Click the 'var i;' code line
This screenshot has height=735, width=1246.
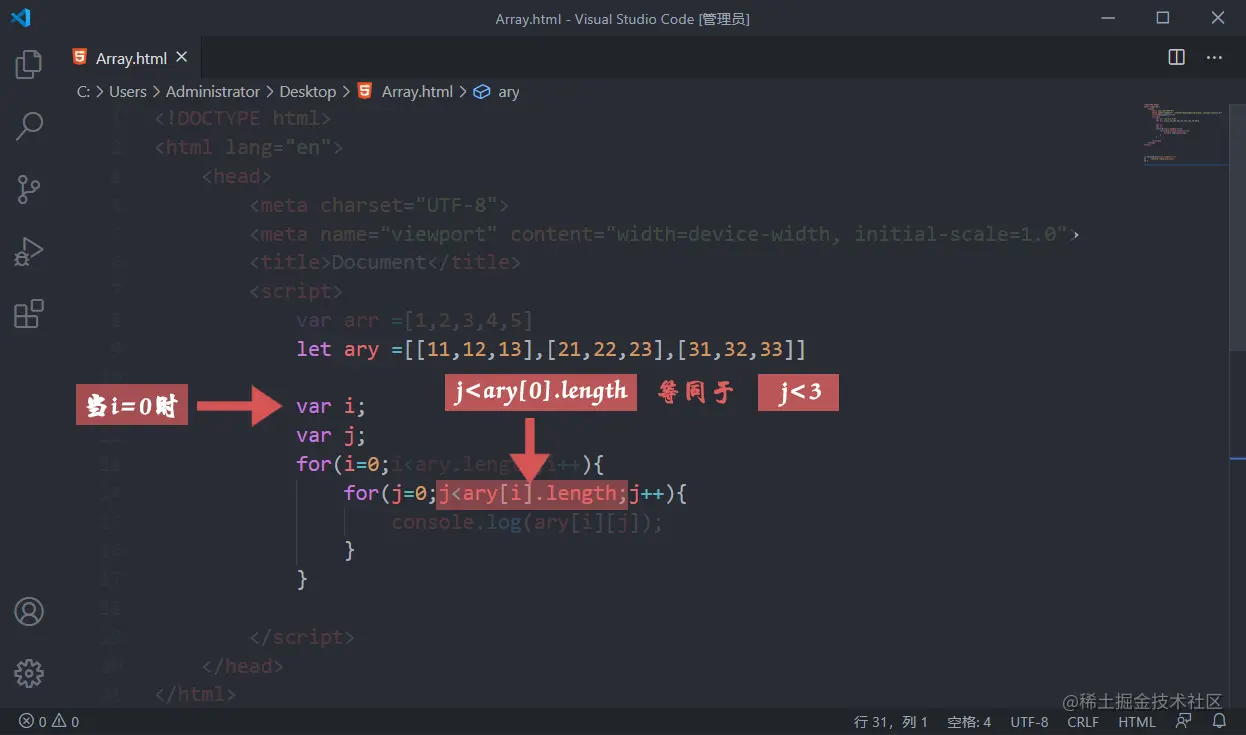331,406
